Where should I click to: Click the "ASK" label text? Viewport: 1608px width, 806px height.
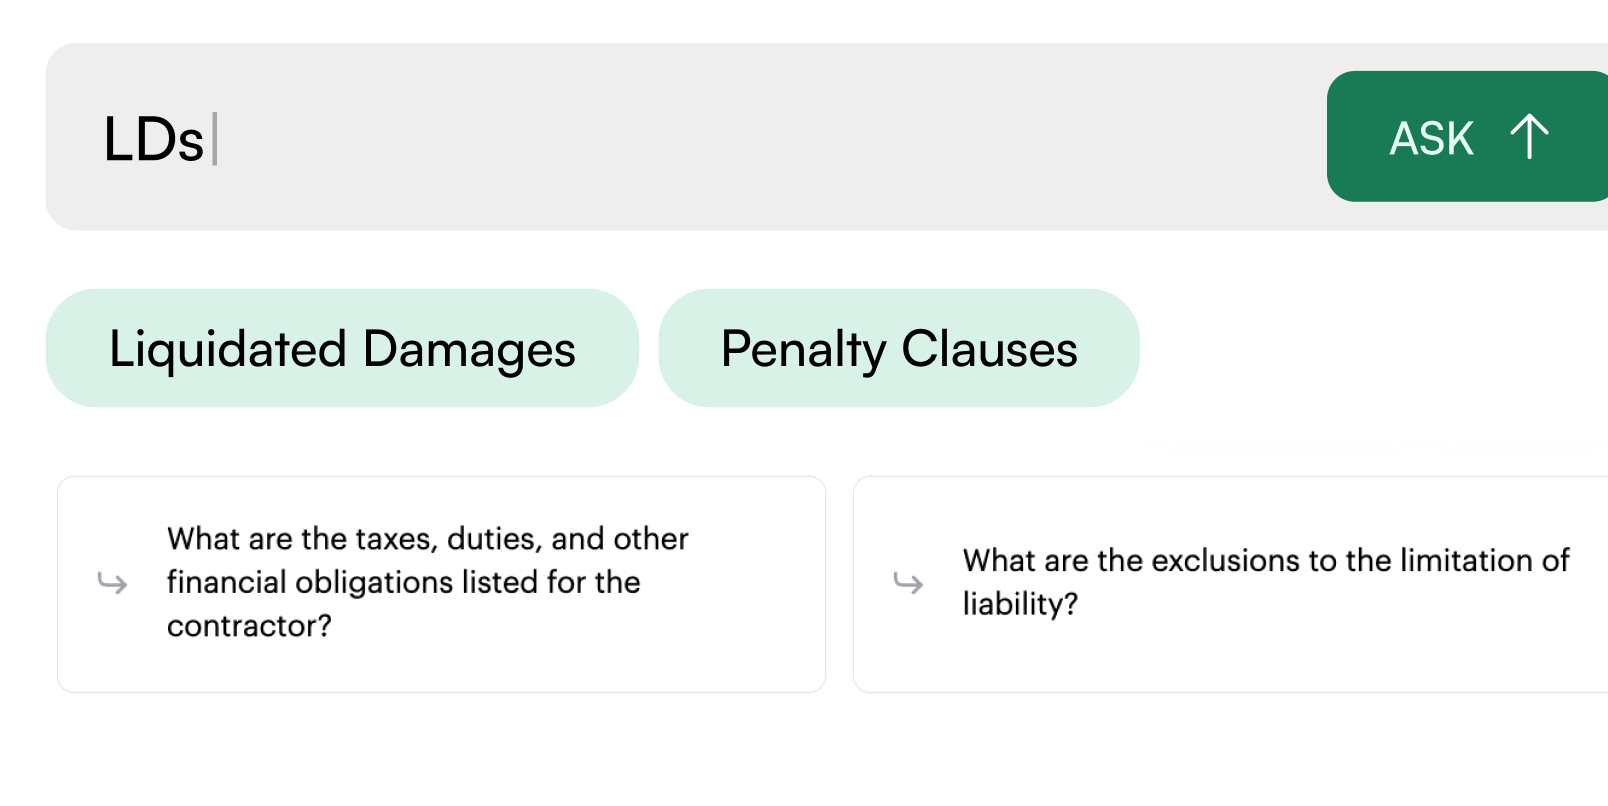tap(1431, 139)
